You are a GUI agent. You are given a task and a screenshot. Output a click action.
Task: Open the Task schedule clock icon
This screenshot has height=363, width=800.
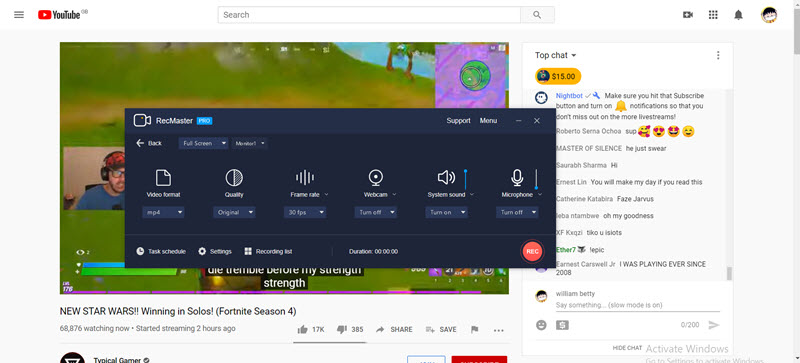(x=140, y=251)
